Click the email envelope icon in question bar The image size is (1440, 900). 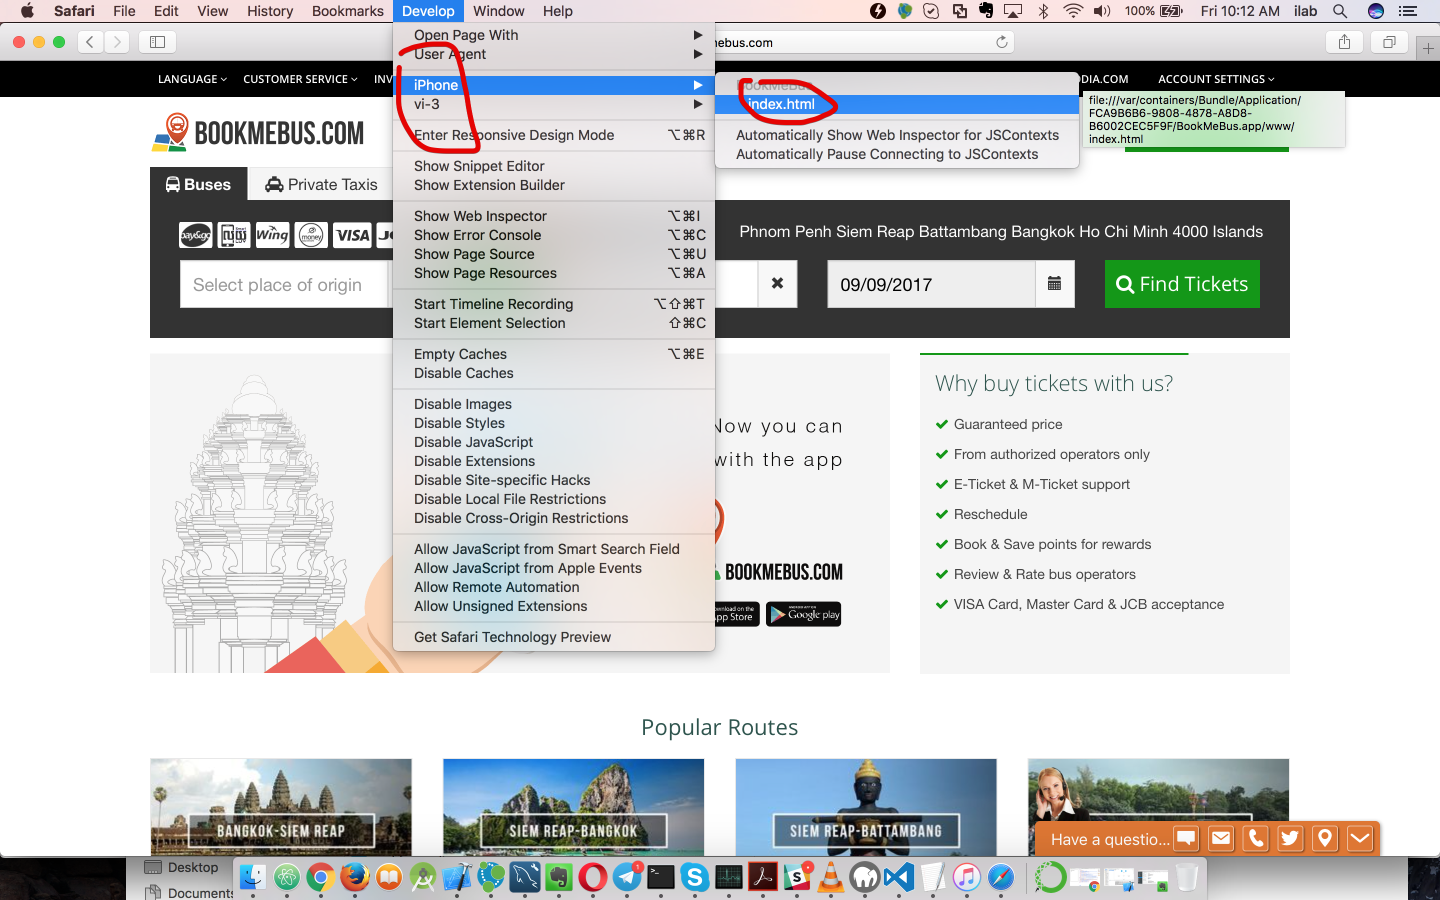pyautogui.click(x=1221, y=838)
